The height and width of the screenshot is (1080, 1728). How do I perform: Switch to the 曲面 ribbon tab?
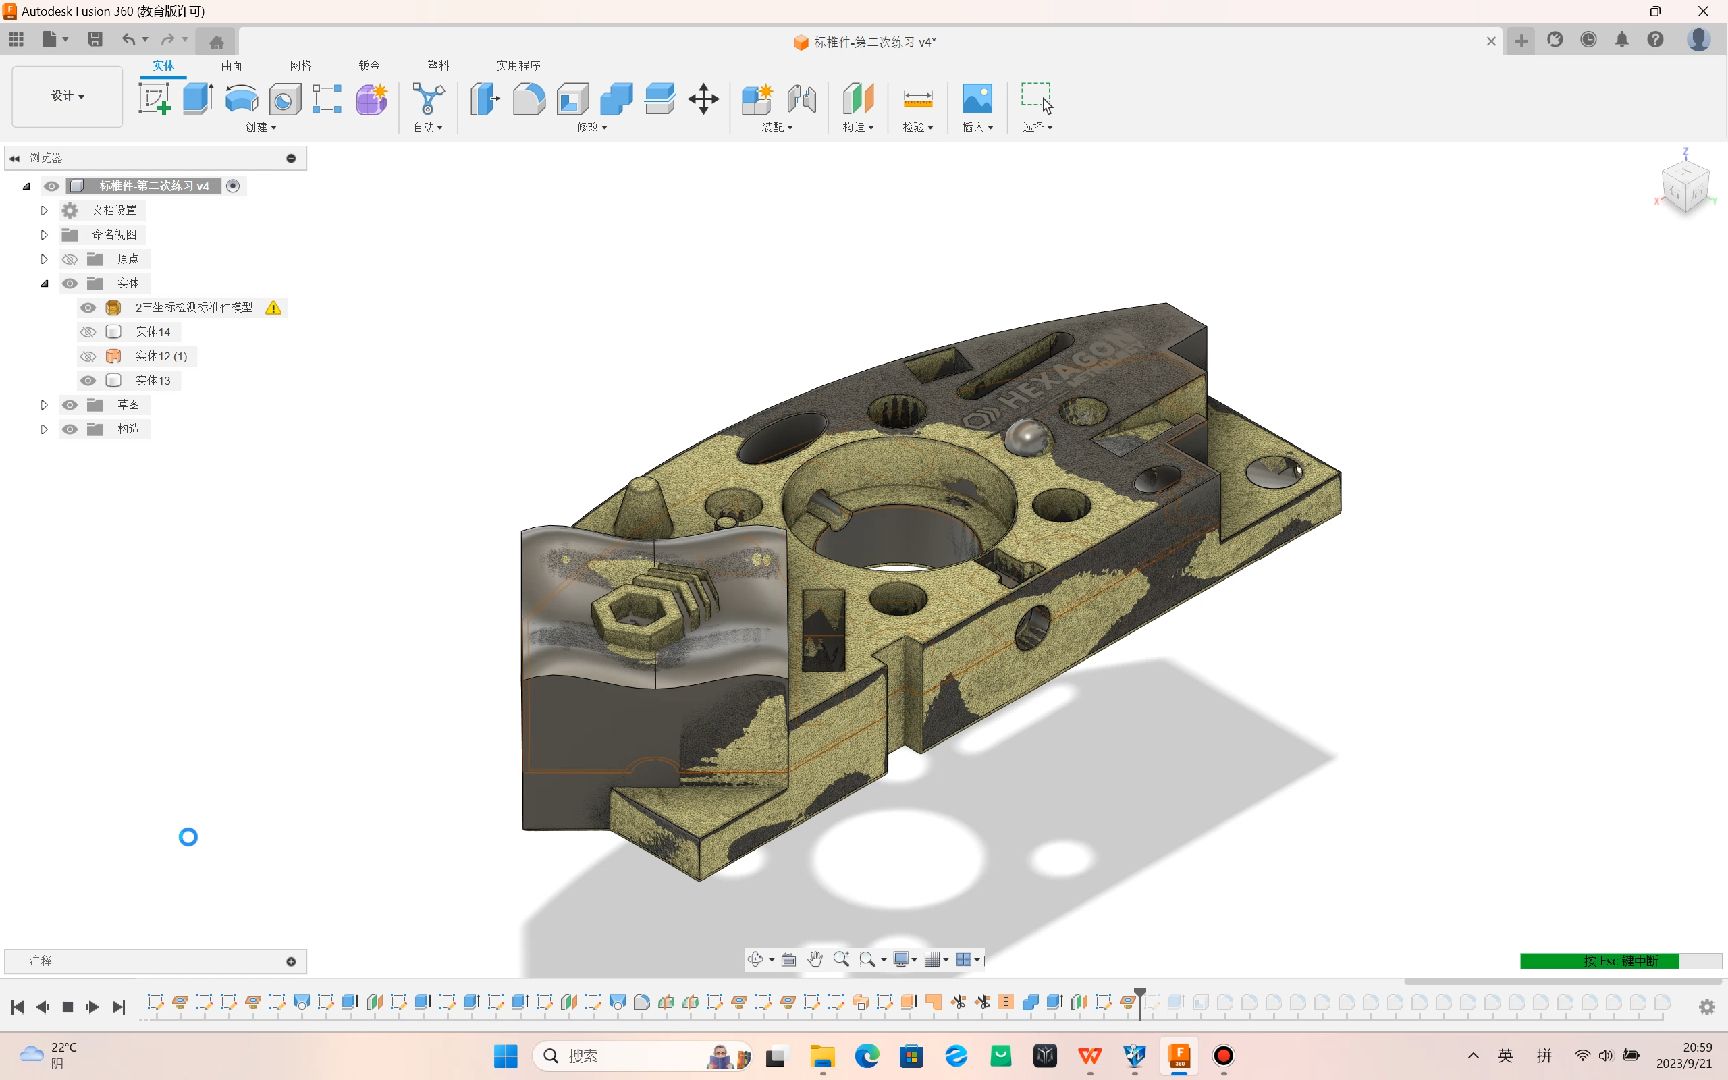[x=231, y=65]
